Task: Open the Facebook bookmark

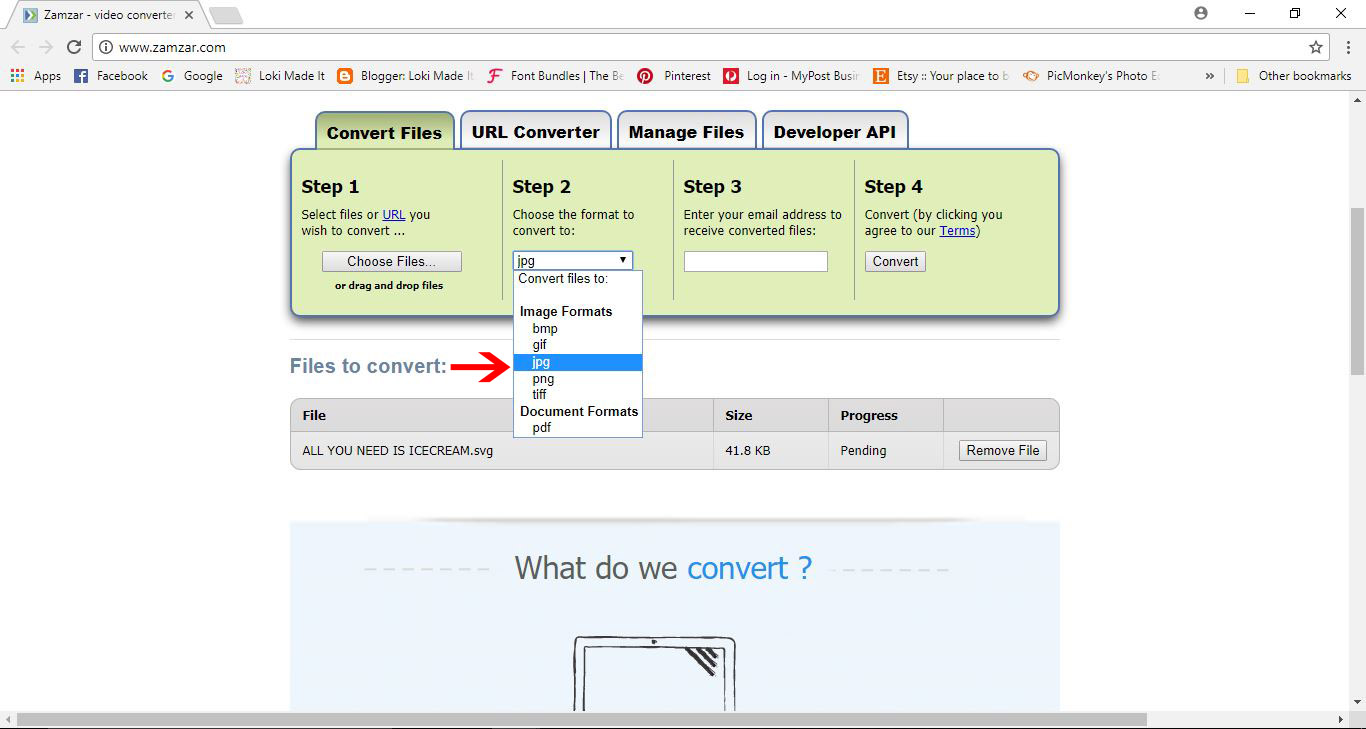Action: pyautogui.click(x=111, y=76)
